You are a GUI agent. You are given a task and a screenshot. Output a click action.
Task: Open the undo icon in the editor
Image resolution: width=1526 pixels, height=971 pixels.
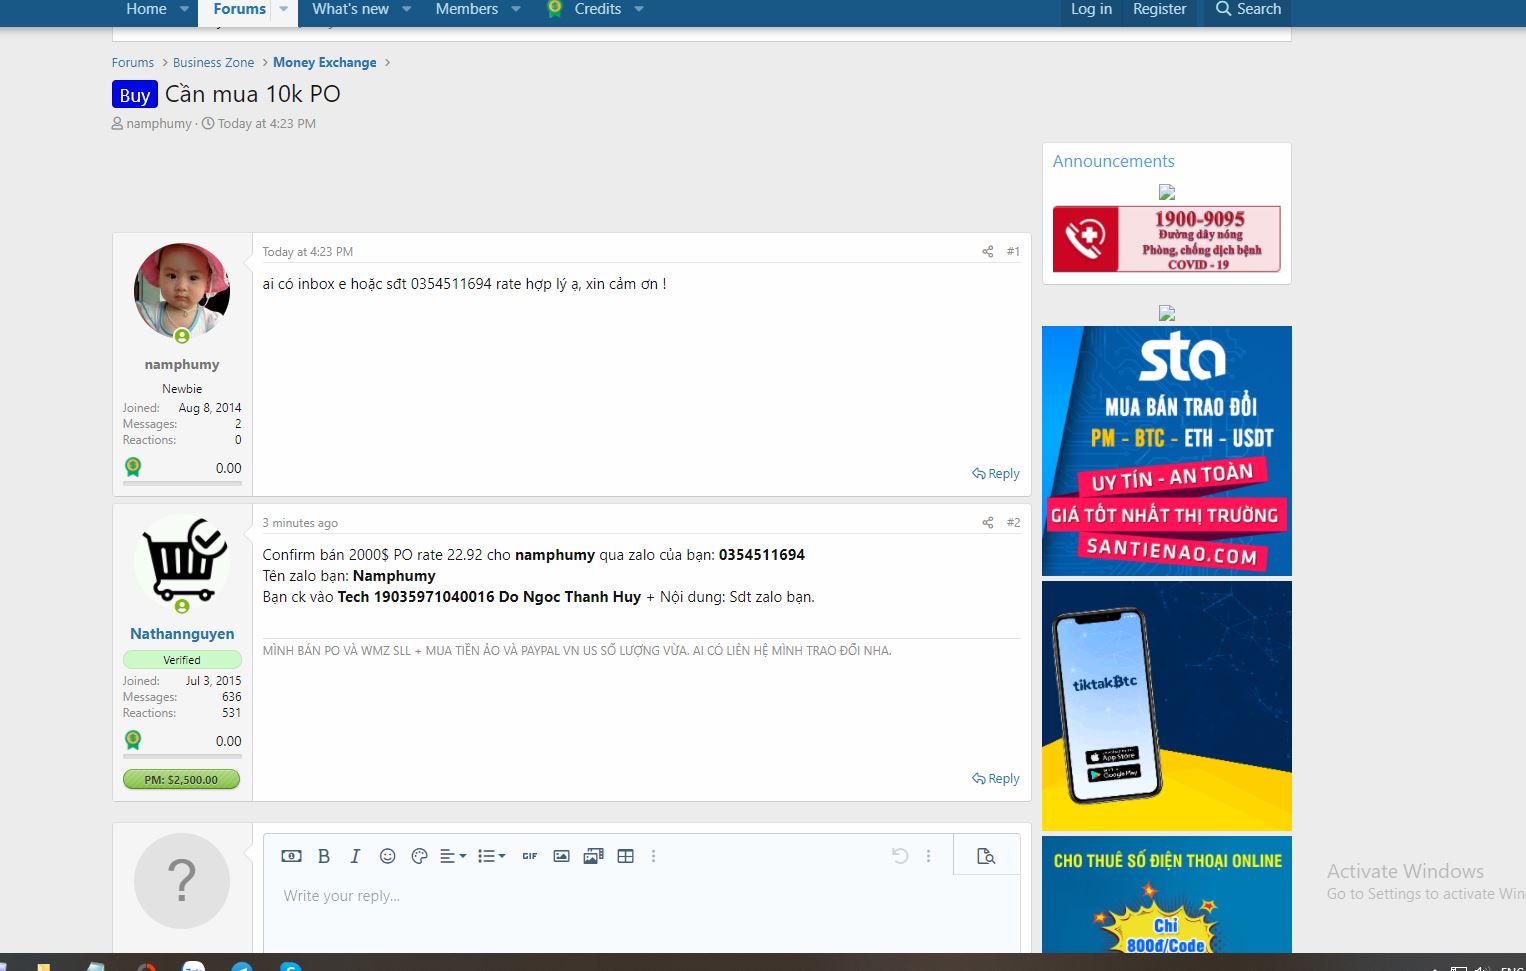pyautogui.click(x=900, y=856)
